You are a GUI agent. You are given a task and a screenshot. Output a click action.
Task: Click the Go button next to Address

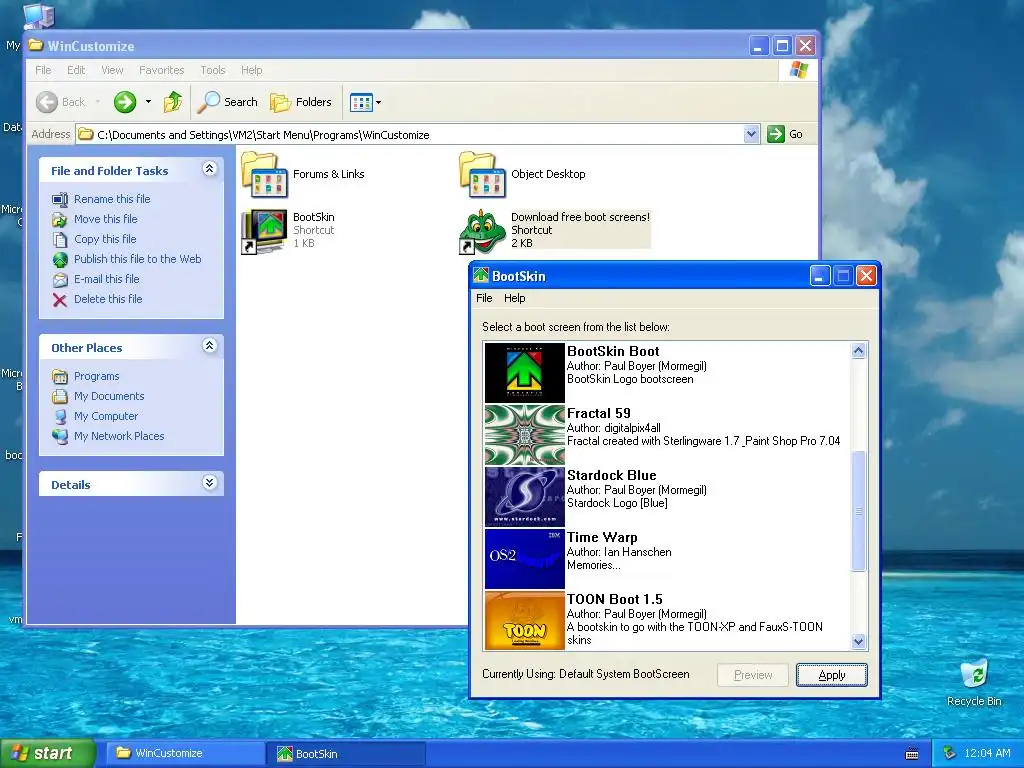pyautogui.click(x=785, y=135)
